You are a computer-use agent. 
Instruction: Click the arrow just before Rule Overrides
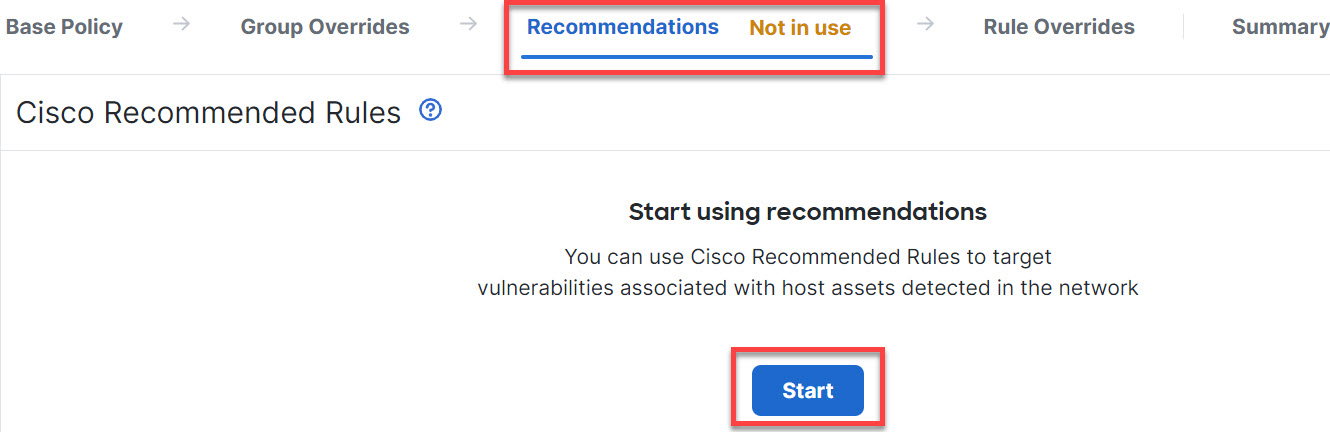point(925,25)
